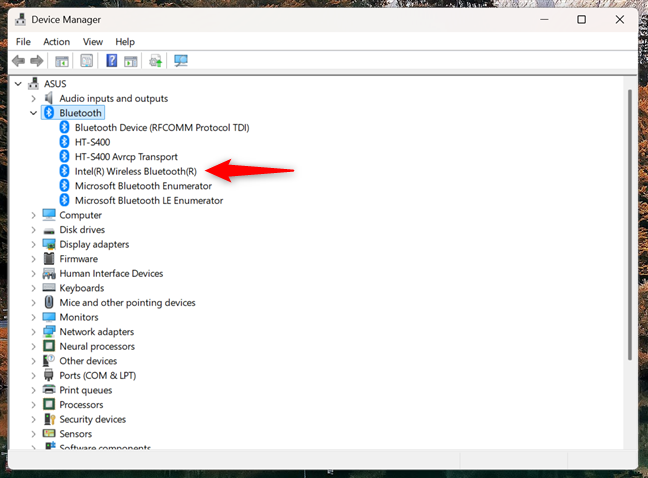Click the ASUS computer root icon

coord(33,83)
